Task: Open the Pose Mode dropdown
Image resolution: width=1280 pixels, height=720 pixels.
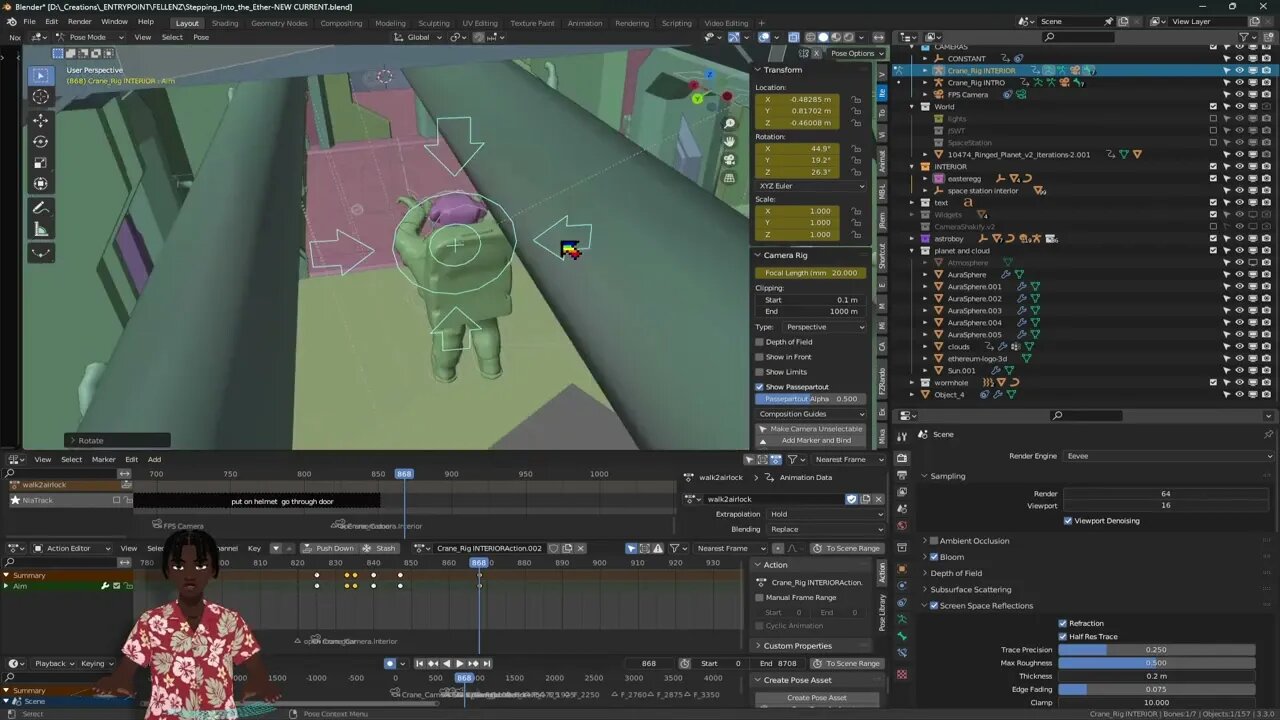Action: pos(88,37)
